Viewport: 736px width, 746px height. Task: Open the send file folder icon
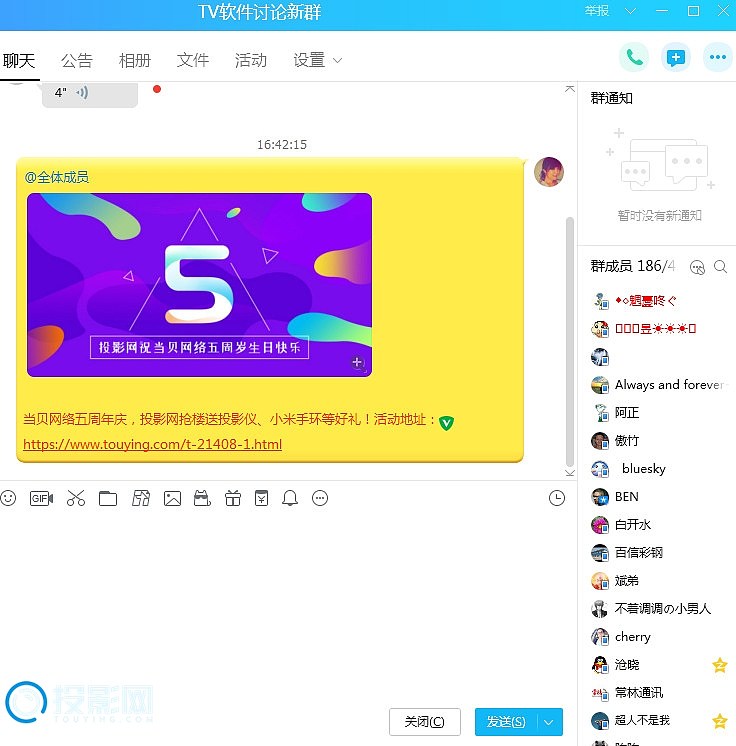coord(108,498)
